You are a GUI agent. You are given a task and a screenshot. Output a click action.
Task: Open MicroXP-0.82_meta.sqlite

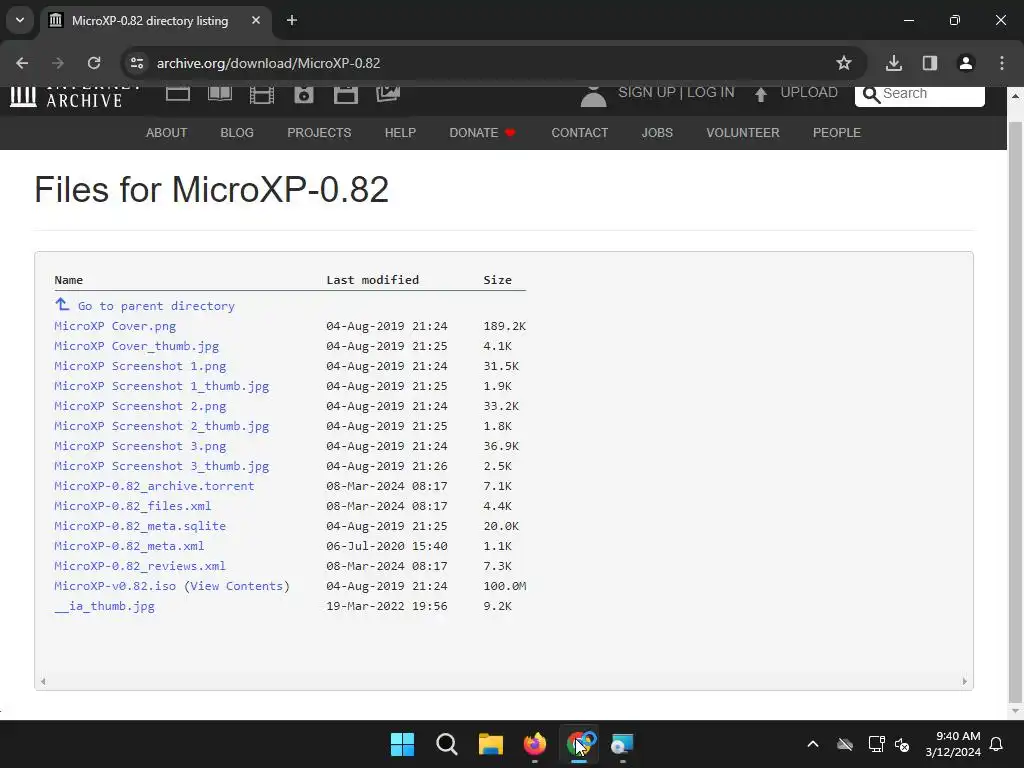(x=140, y=526)
